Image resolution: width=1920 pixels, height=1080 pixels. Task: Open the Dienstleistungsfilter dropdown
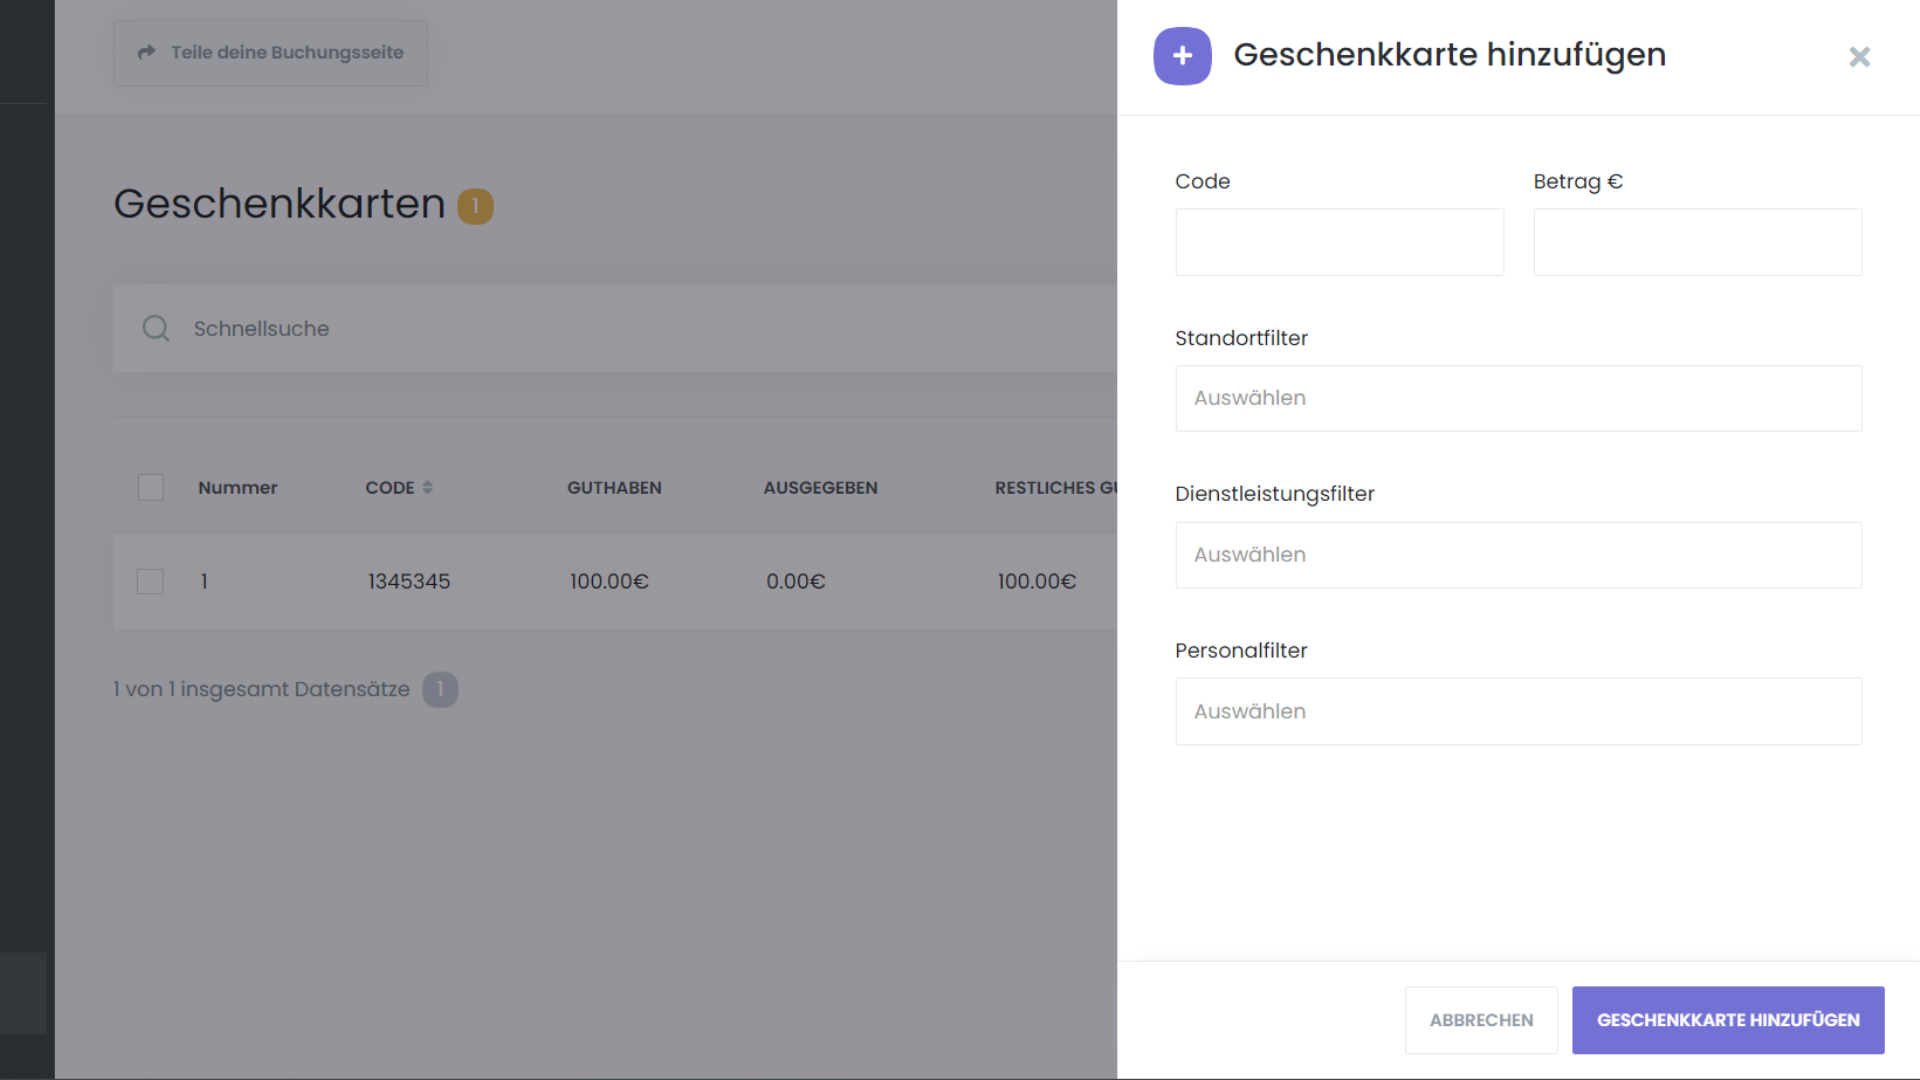click(1518, 555)
